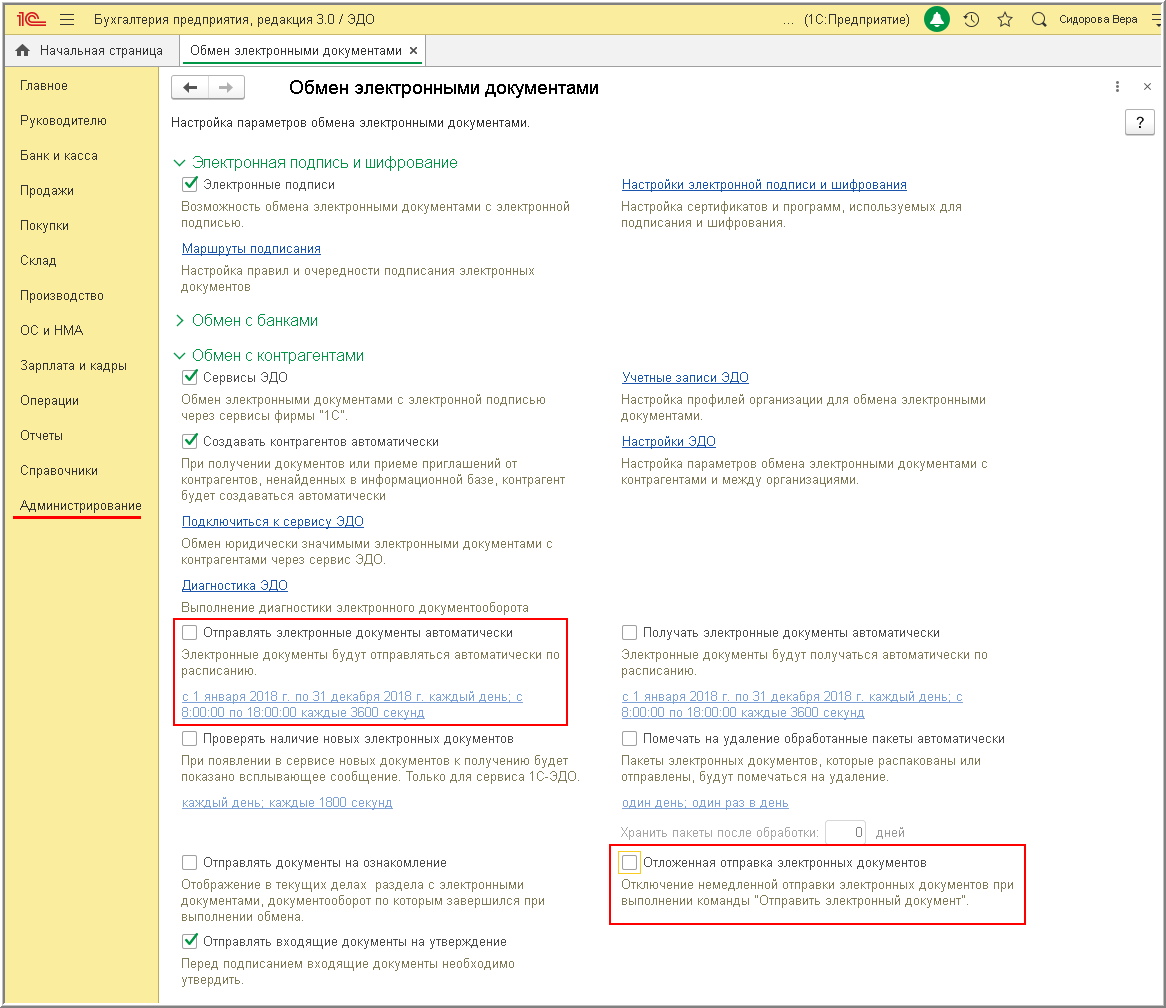Open Главное section in sidebar
This screenshot has width=1166, height=1008.
(44, 85)
